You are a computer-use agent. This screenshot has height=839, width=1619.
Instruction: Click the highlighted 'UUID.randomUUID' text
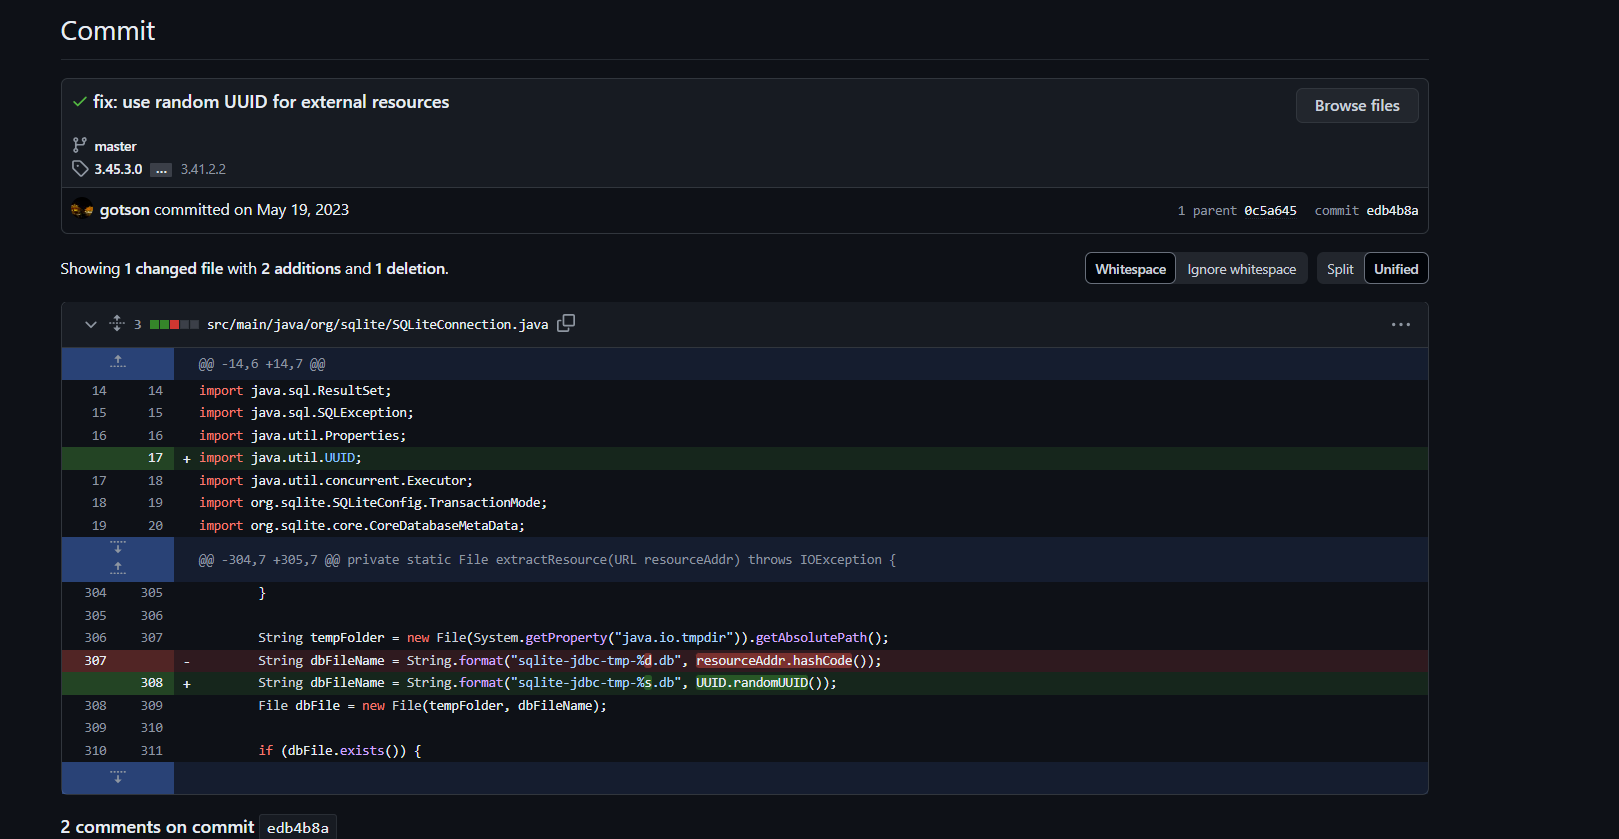752,683
